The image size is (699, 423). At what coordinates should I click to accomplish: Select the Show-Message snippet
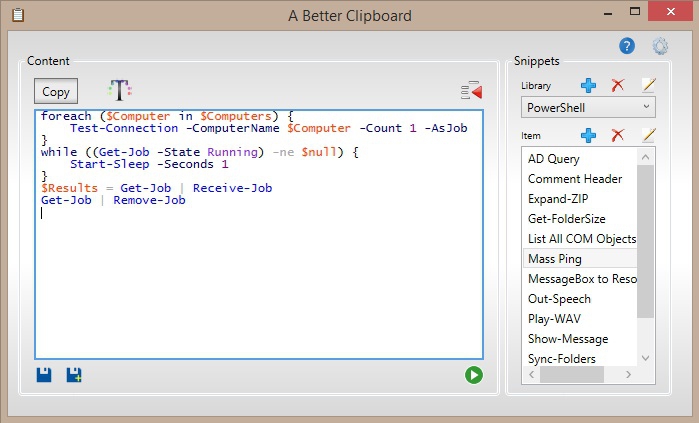click(580, 339)
